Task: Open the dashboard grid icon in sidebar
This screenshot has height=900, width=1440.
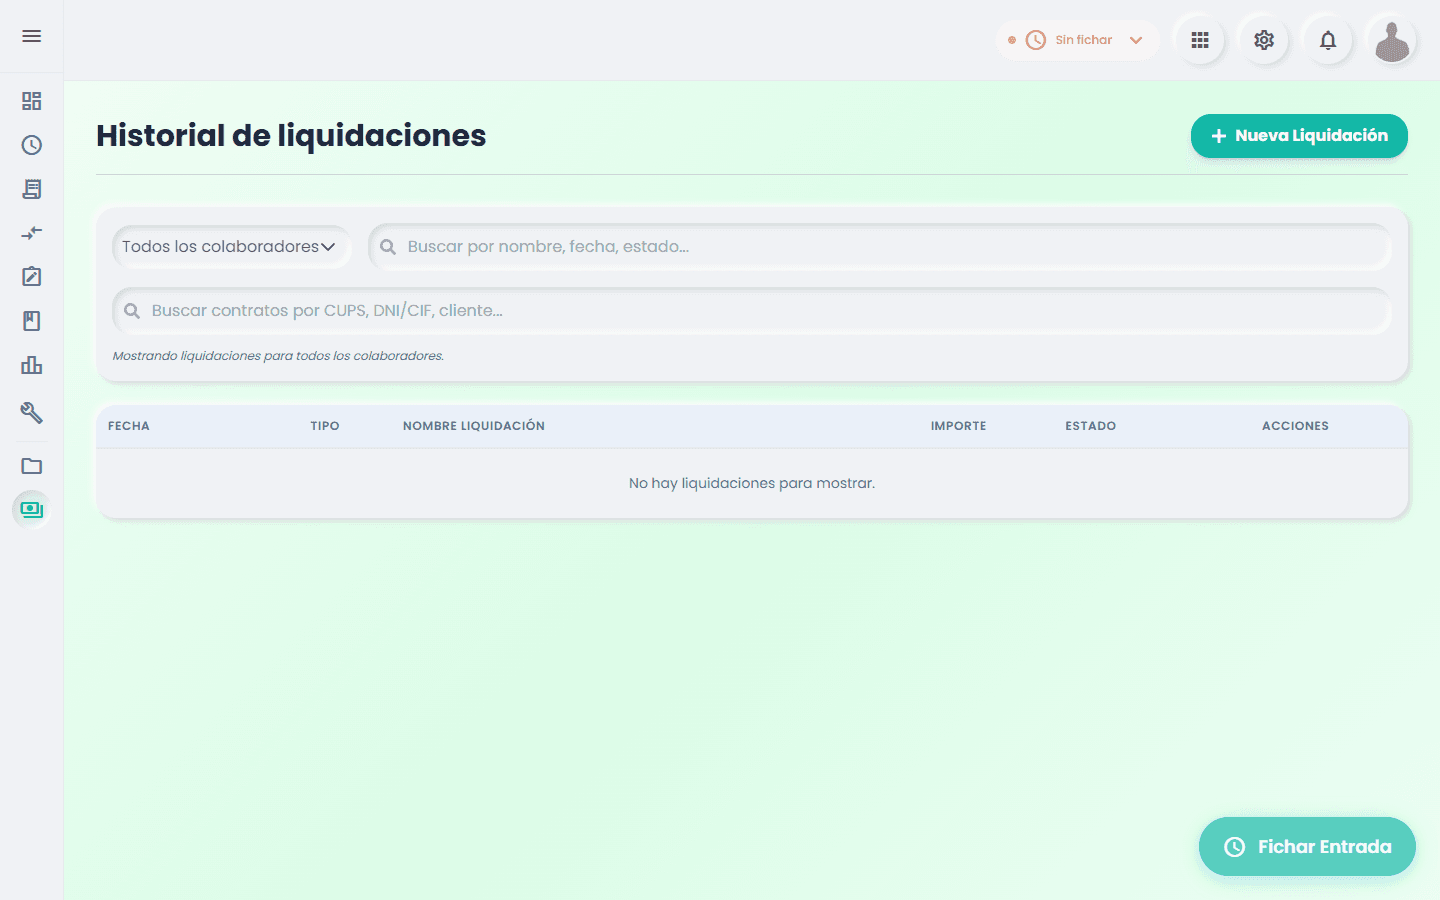Action: 32,101
